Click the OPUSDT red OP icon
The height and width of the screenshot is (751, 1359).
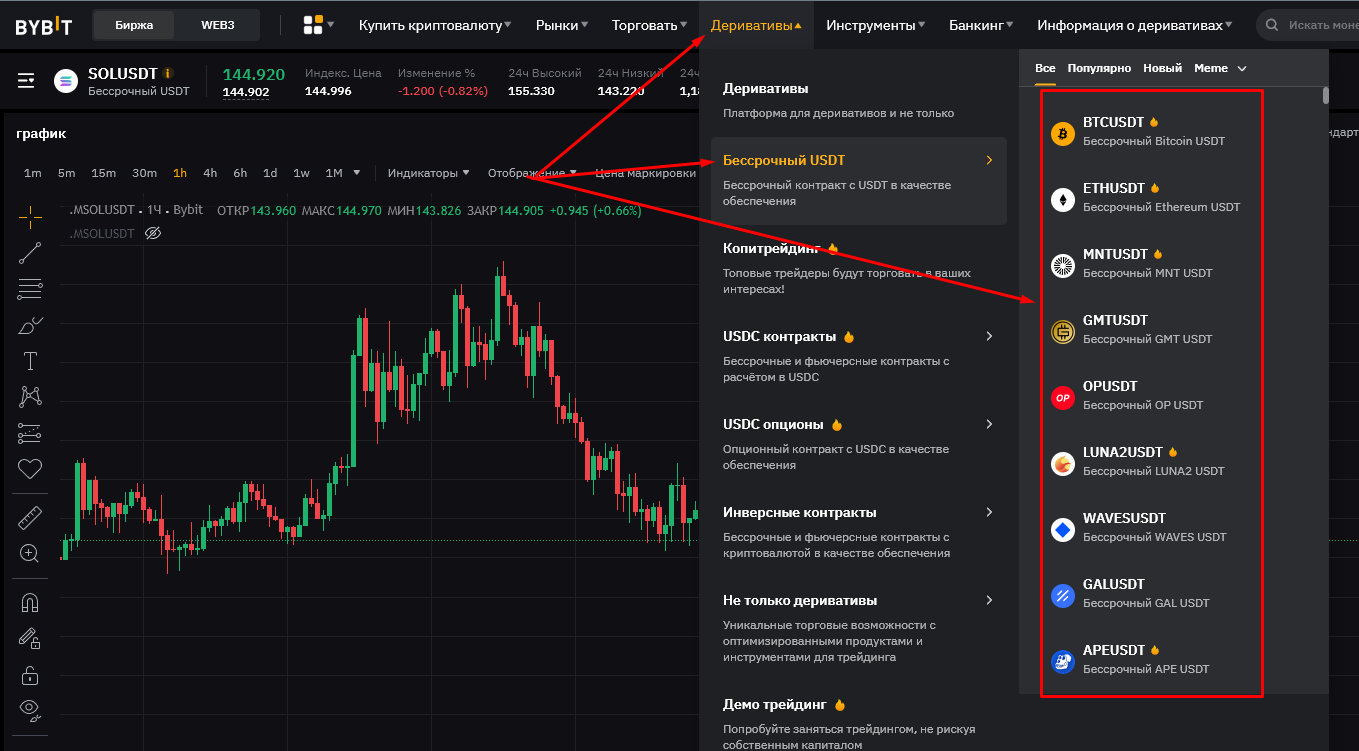(x=1063, y=397)
